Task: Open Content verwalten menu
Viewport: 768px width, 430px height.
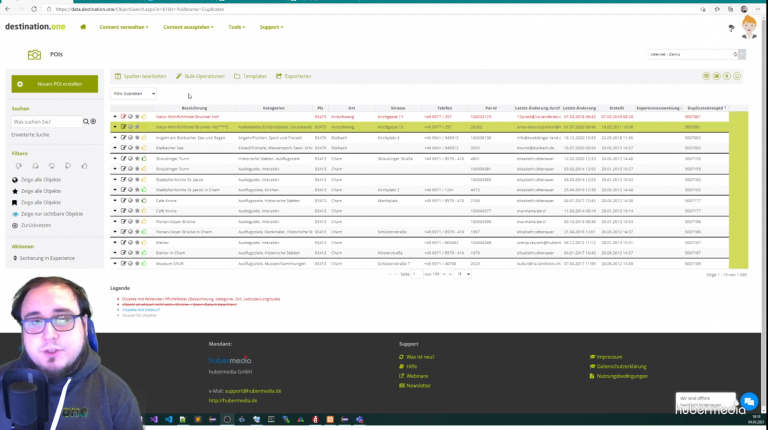Action: point(124,27)
